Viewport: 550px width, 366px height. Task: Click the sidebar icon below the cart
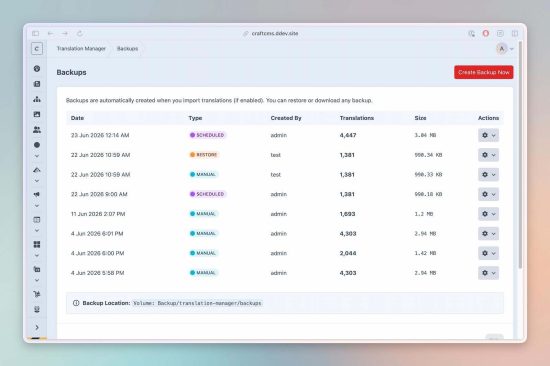tap(37, 309)
